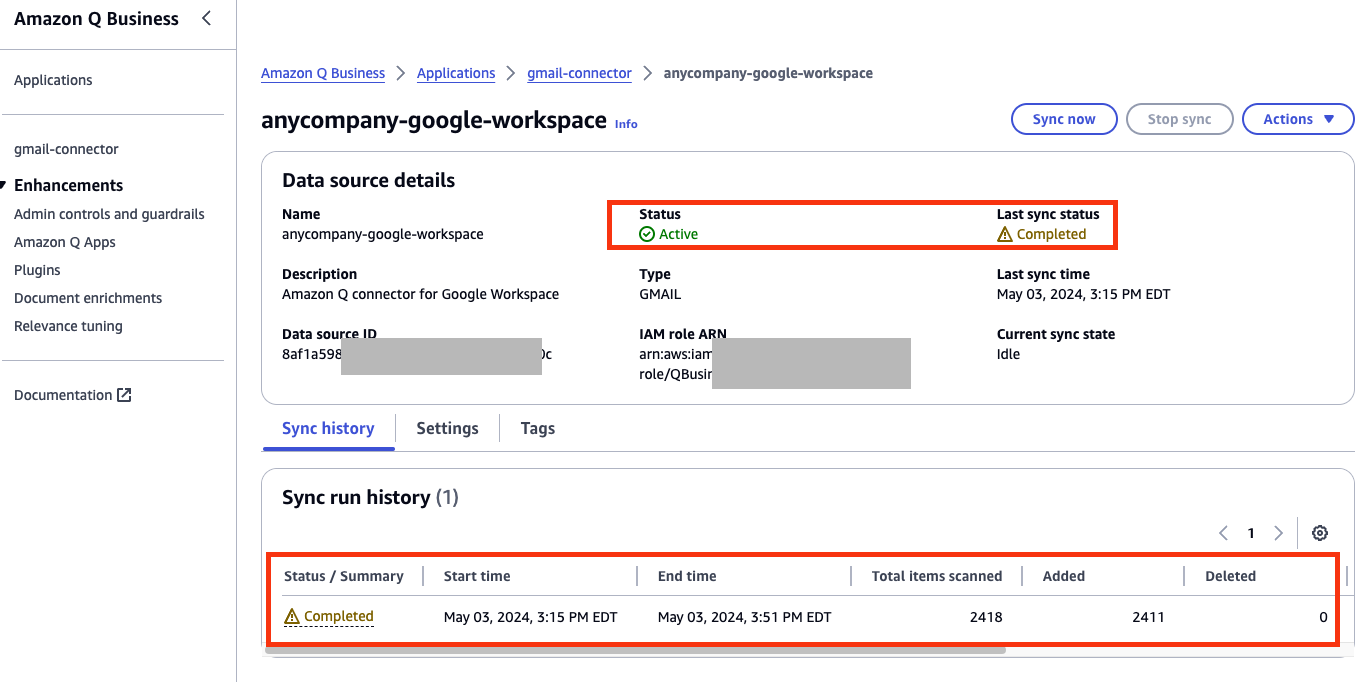The image size is (1363, 682).
Task: Sort by Deleted column header
Action: point(1230,576)
